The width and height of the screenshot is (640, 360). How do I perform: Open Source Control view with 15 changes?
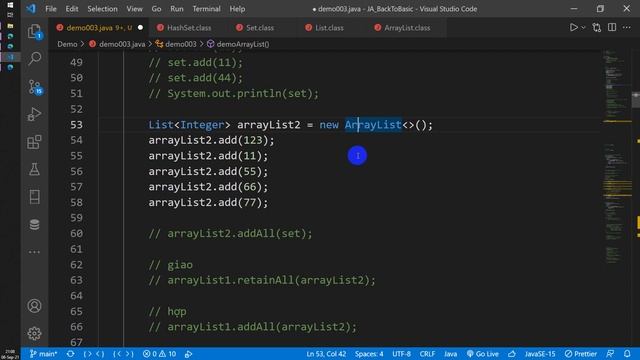point(35,87)
